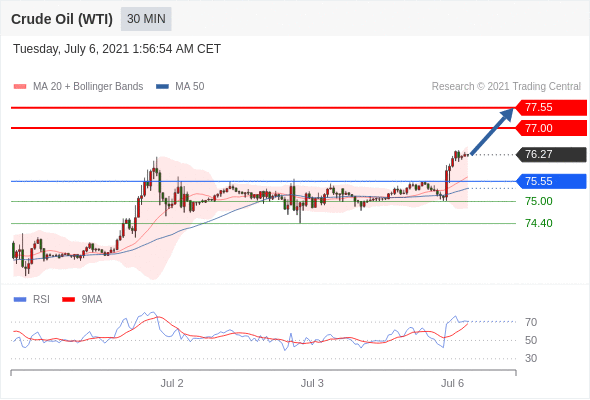Viewport: 590px width, 400px height.
Task: Click the Crude Oil (WTI) title
Action: tap(62, 19)
